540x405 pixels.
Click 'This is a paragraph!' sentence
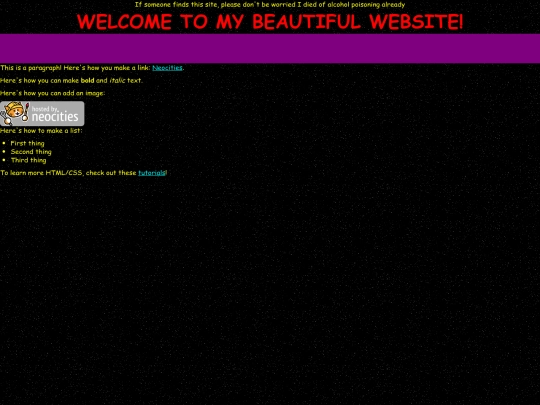tap(31, 68)
